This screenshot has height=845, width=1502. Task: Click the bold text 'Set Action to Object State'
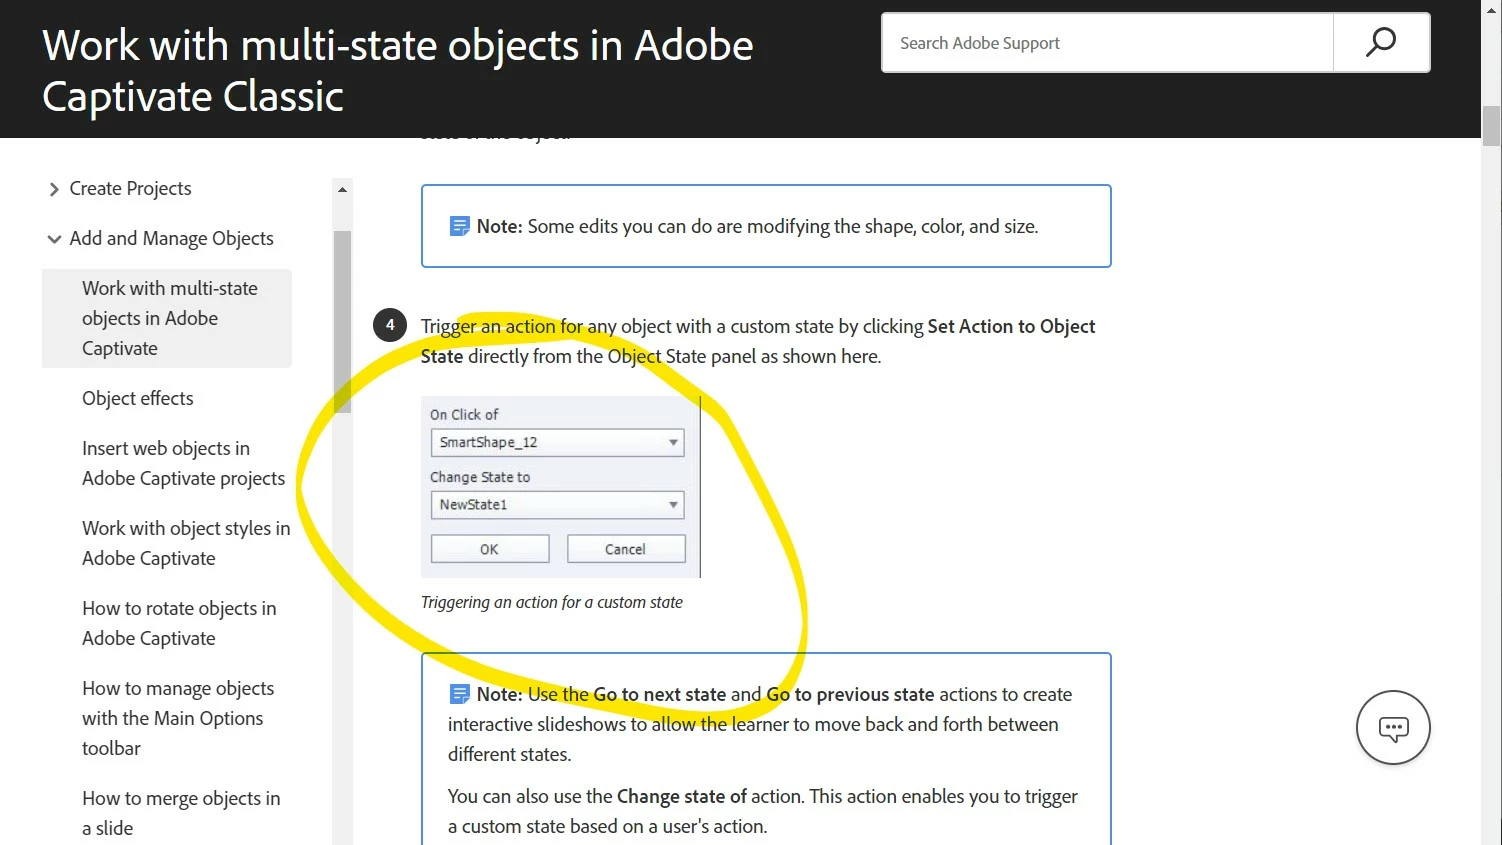point(758,341)
